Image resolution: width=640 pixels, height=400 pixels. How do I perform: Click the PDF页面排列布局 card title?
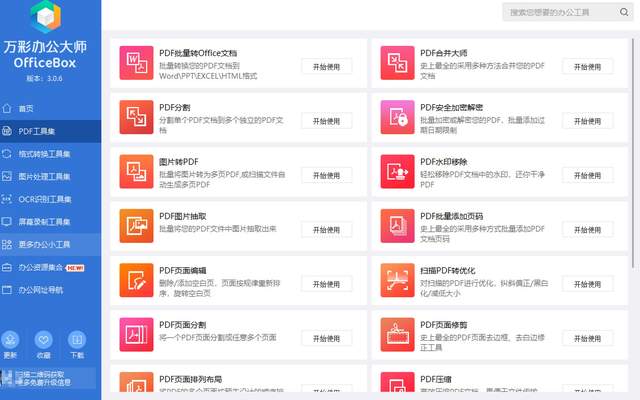pyautogui.click(x=191, y=379)
